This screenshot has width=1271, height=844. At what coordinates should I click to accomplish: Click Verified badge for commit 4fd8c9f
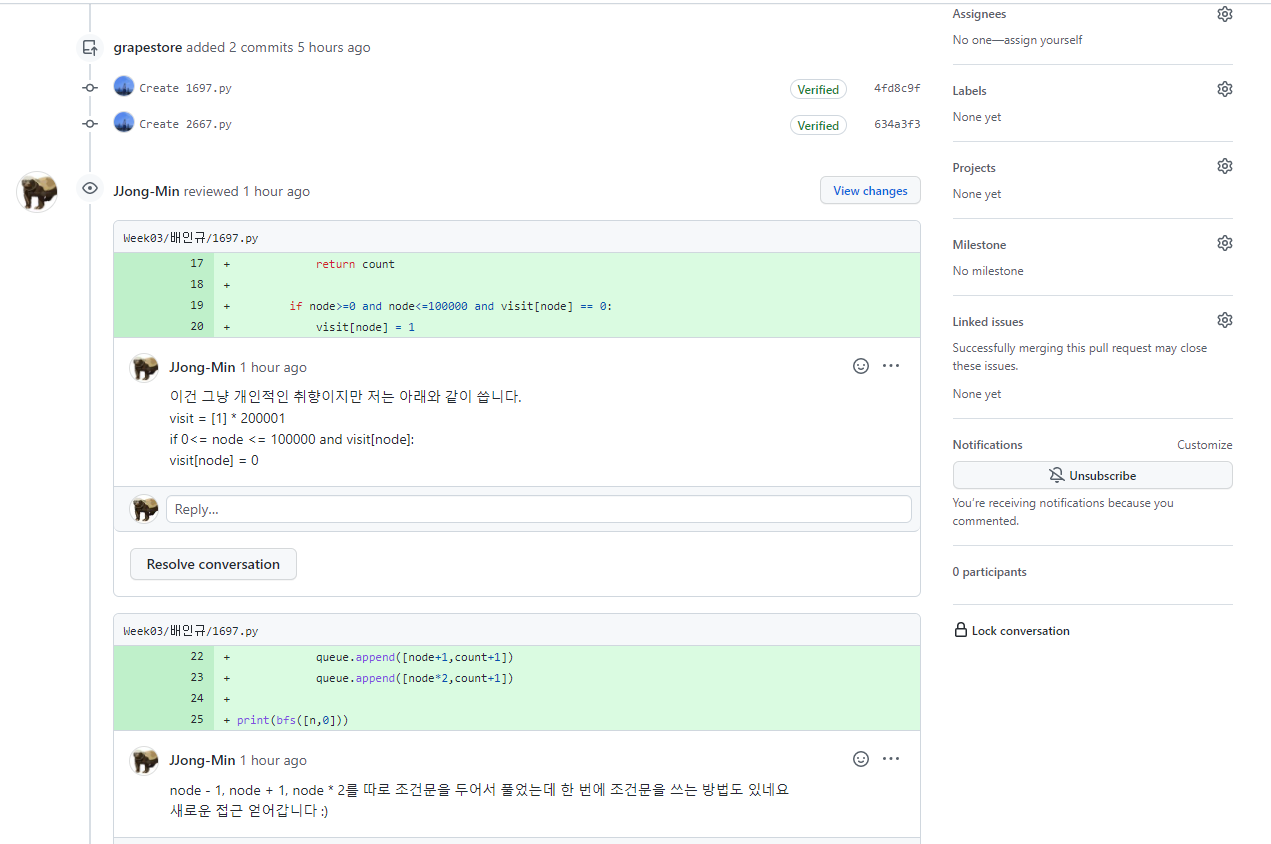(x=818, y=89)
